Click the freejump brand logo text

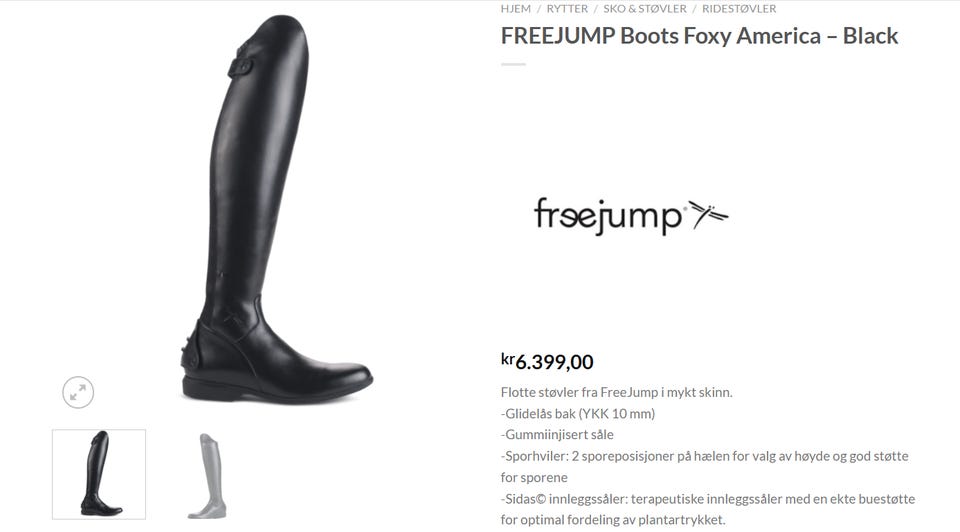[x=608, y=215]
